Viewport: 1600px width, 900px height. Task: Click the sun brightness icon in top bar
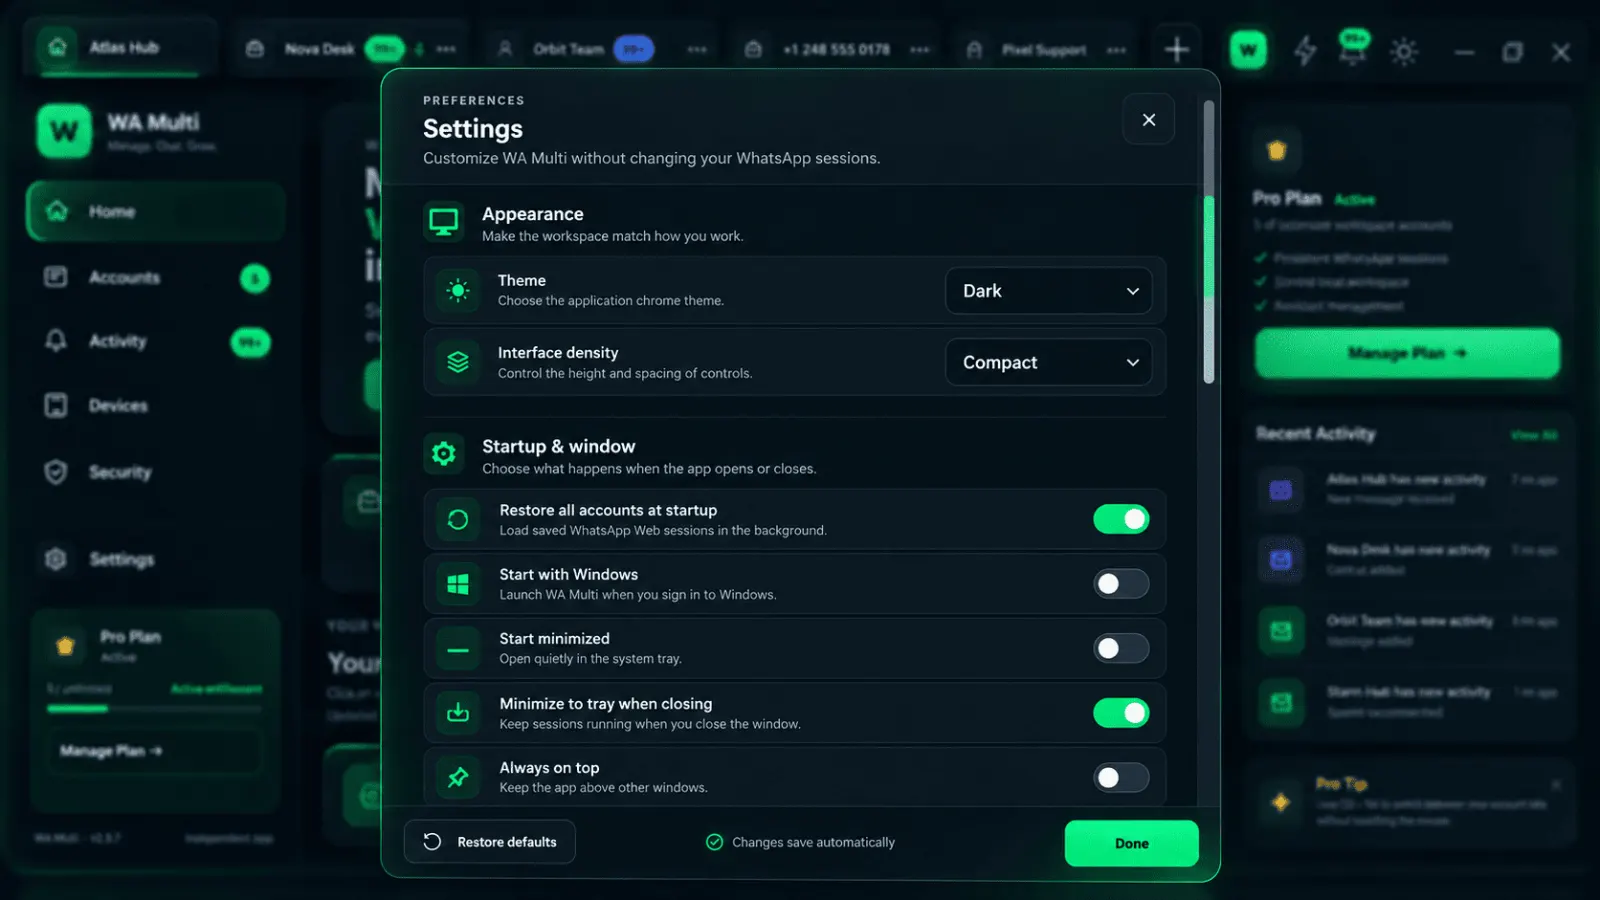pyautogui.click(x=1404, y=52)
